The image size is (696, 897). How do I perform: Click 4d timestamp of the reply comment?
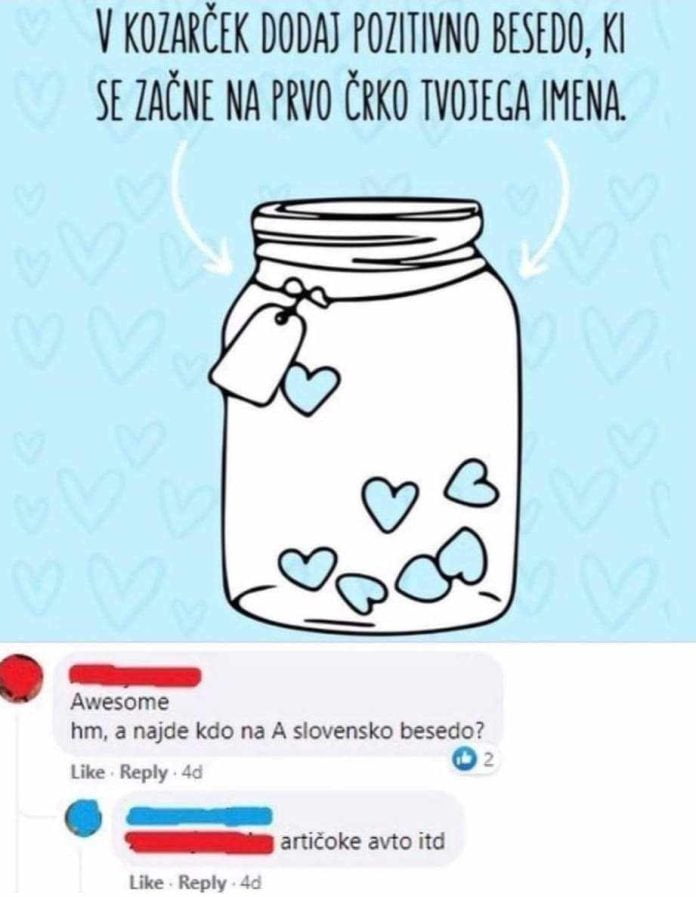pyautogui.click(x=251, y=882)
